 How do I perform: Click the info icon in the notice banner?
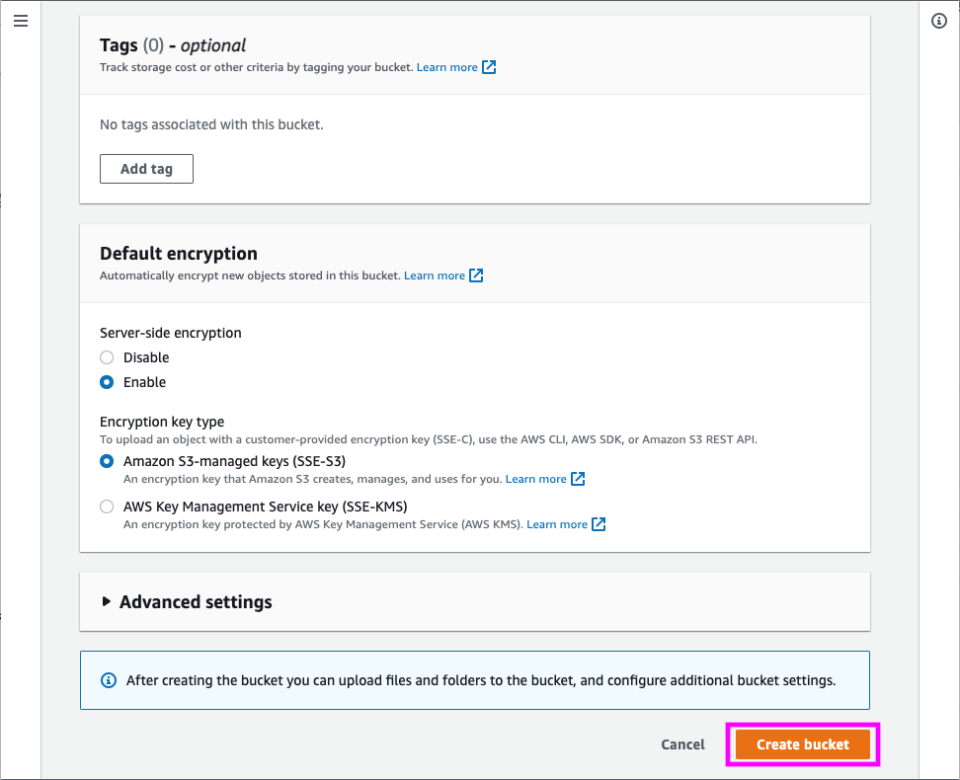point(109,680)
